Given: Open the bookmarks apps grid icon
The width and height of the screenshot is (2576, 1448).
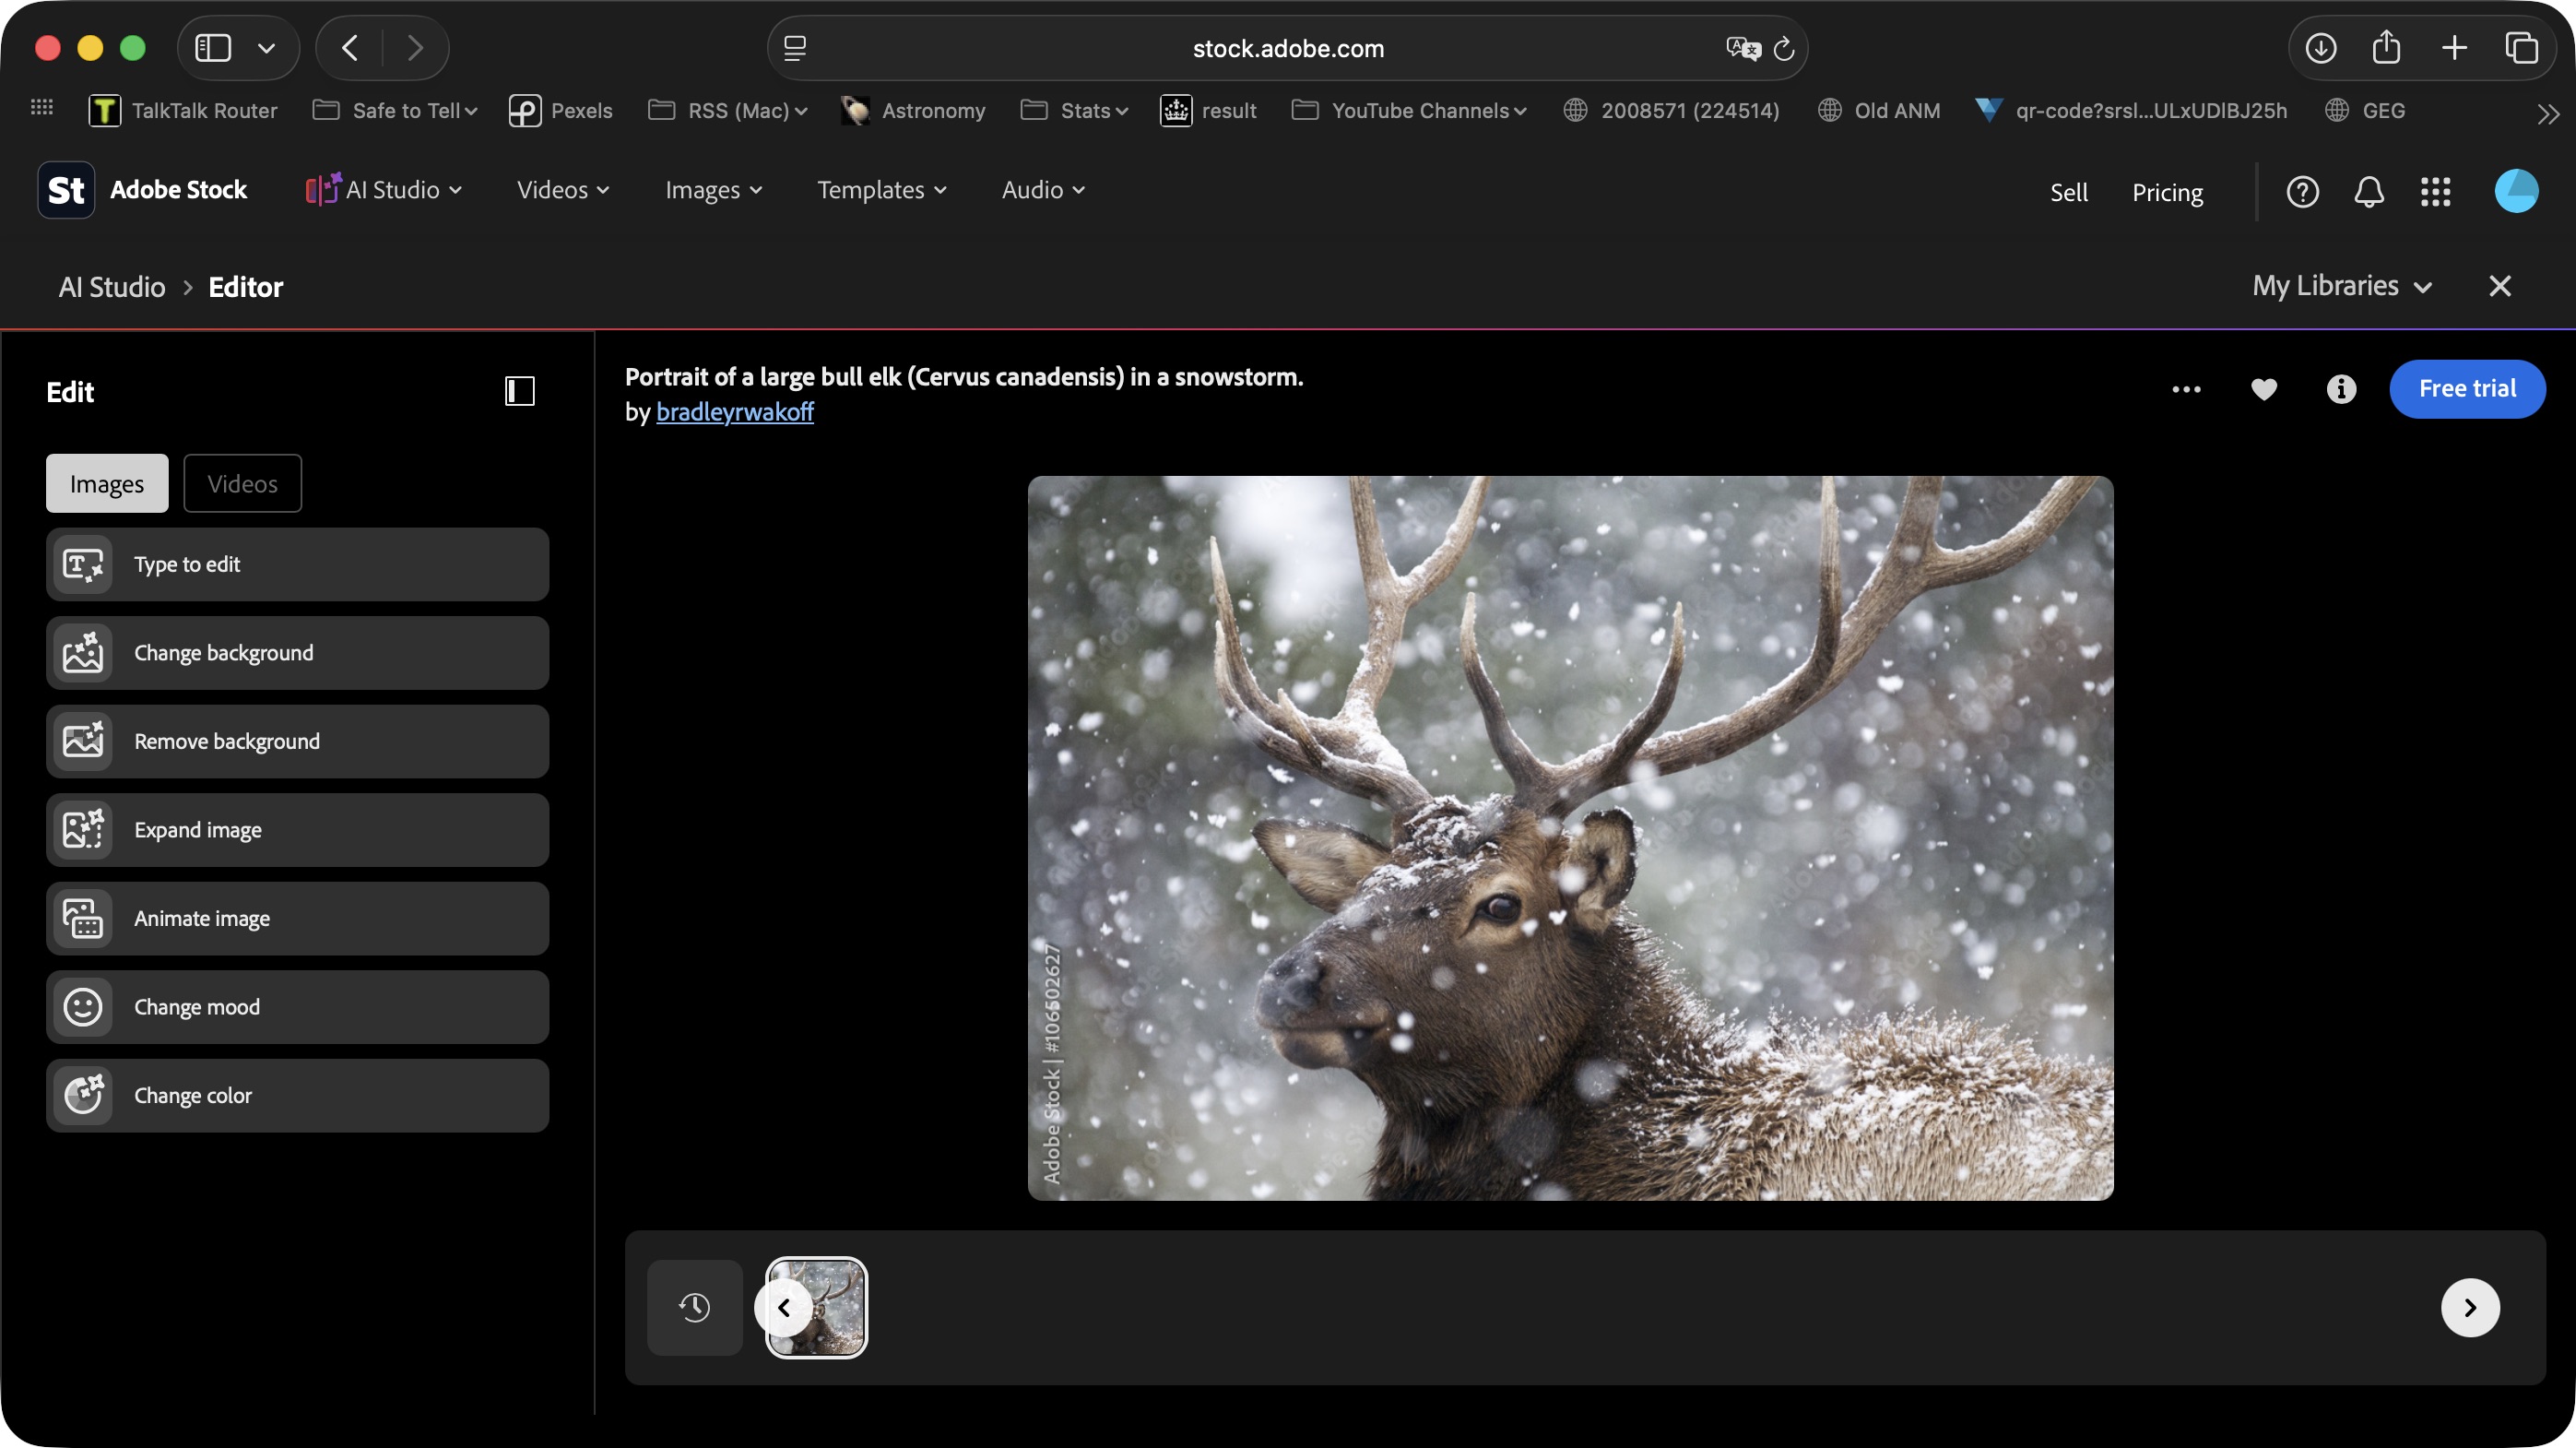Looking at the screenshot, I should (x=42, y=108).
